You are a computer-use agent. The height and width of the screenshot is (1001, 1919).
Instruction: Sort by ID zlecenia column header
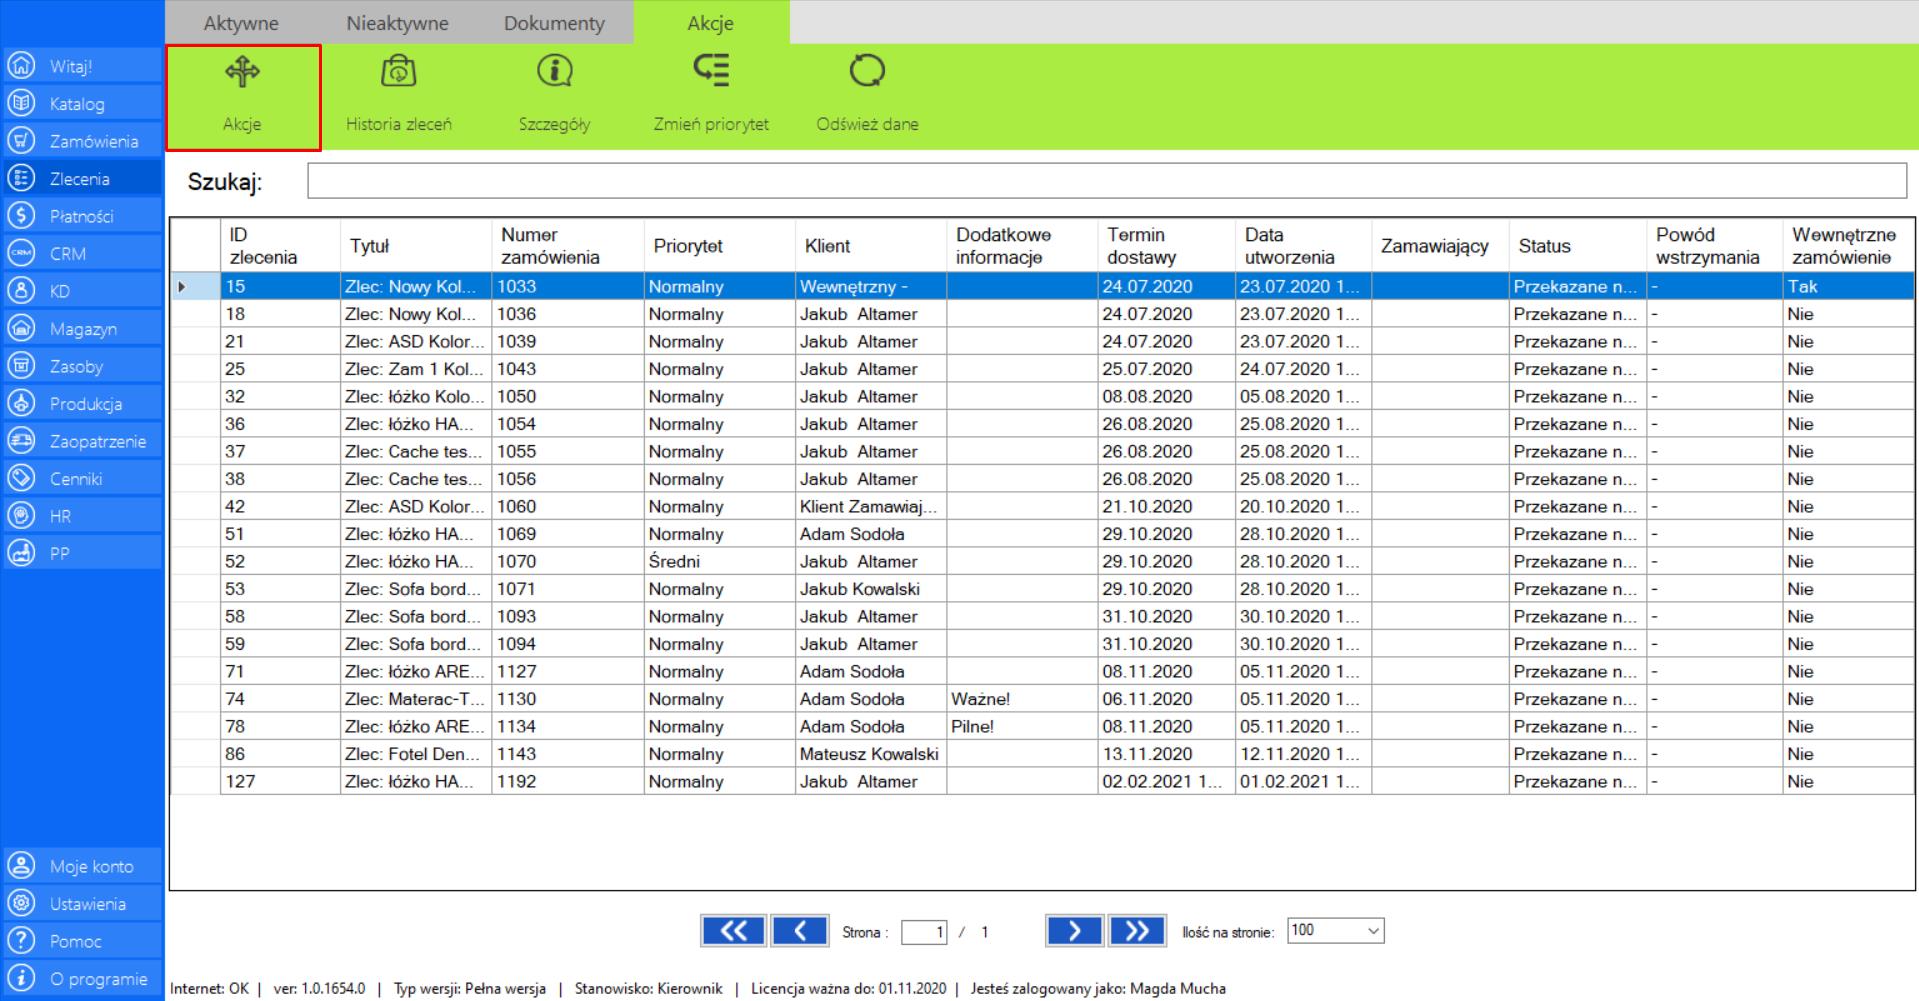click(280, 246)
